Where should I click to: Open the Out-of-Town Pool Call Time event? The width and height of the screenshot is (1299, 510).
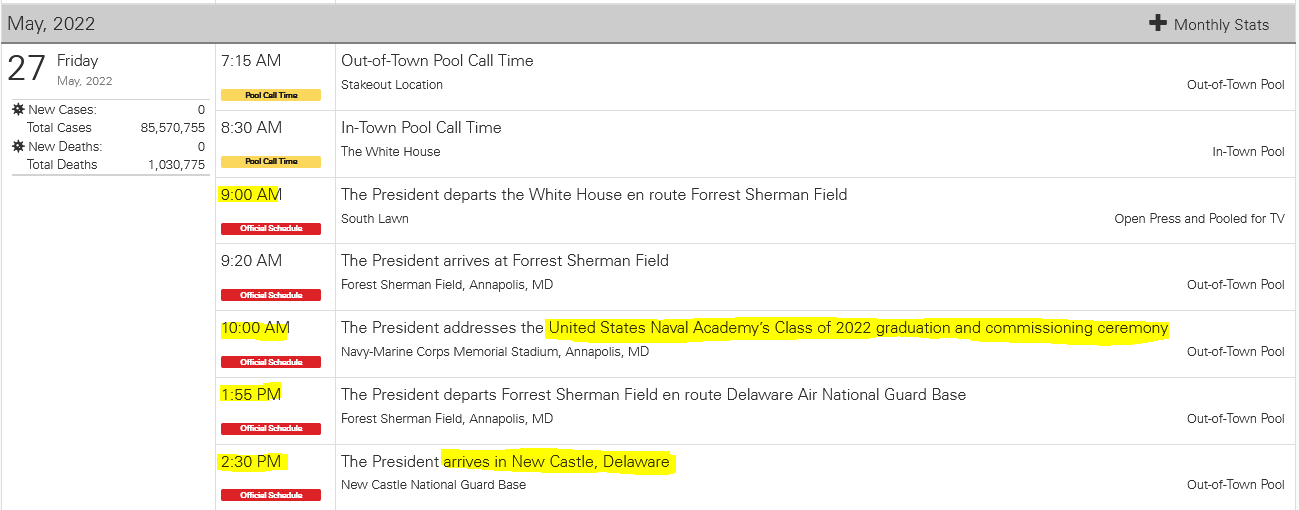point(437,60)
